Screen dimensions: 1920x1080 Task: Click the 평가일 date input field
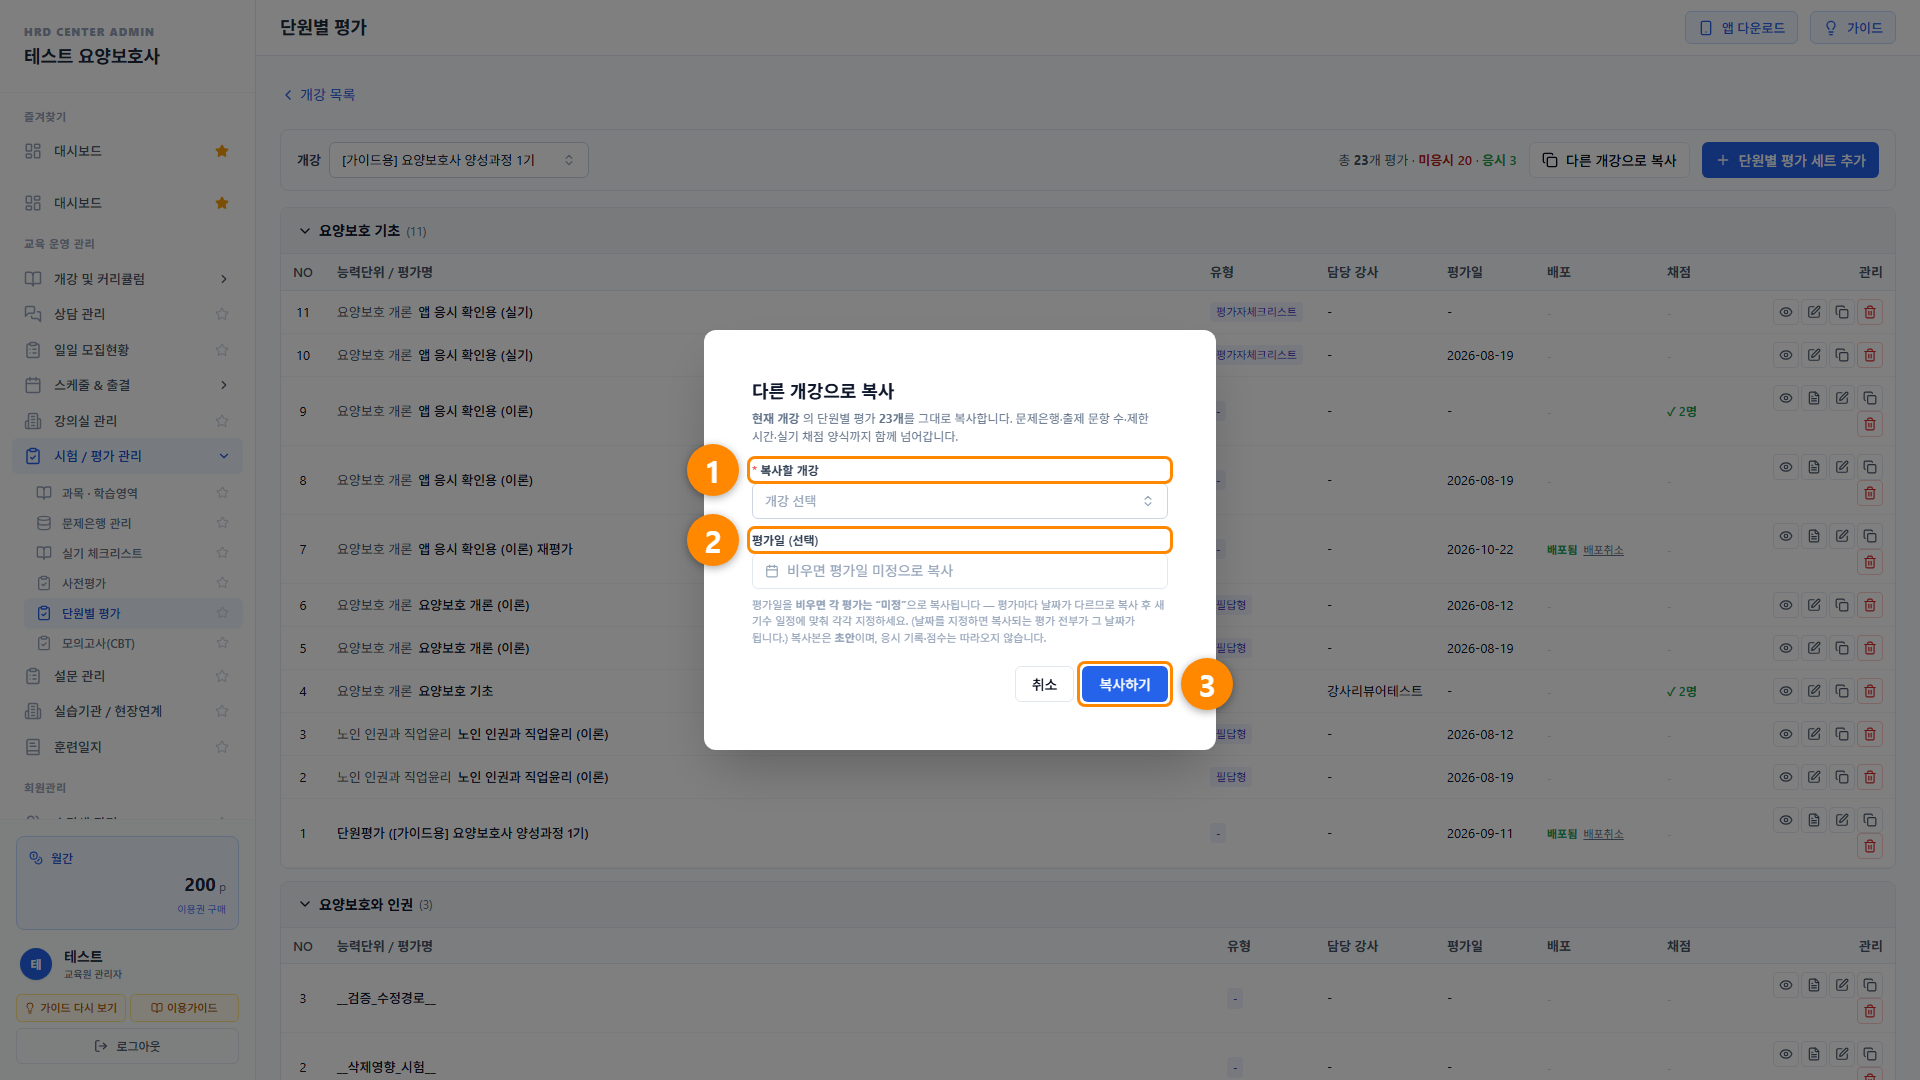959,571
